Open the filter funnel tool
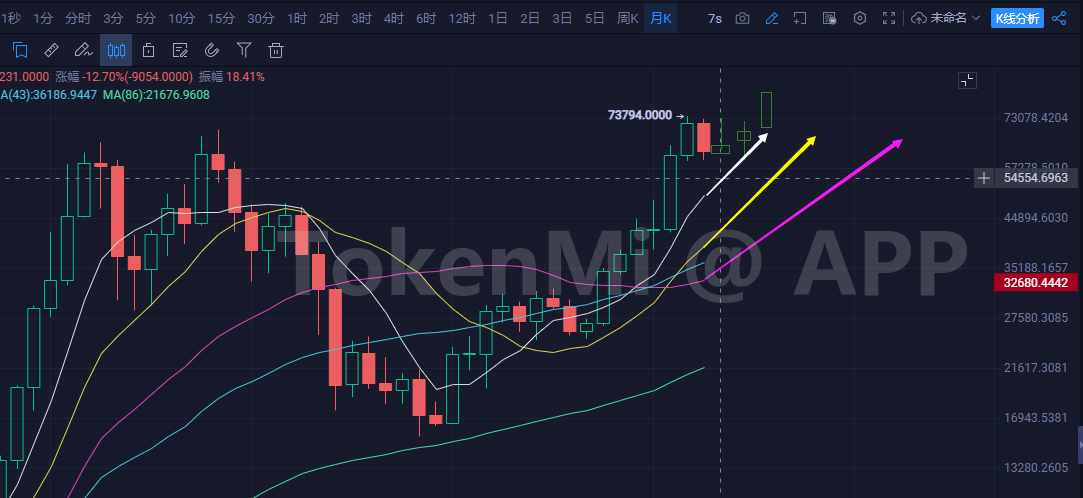Viewport: 1083px width, 498px height. [244, 50]
